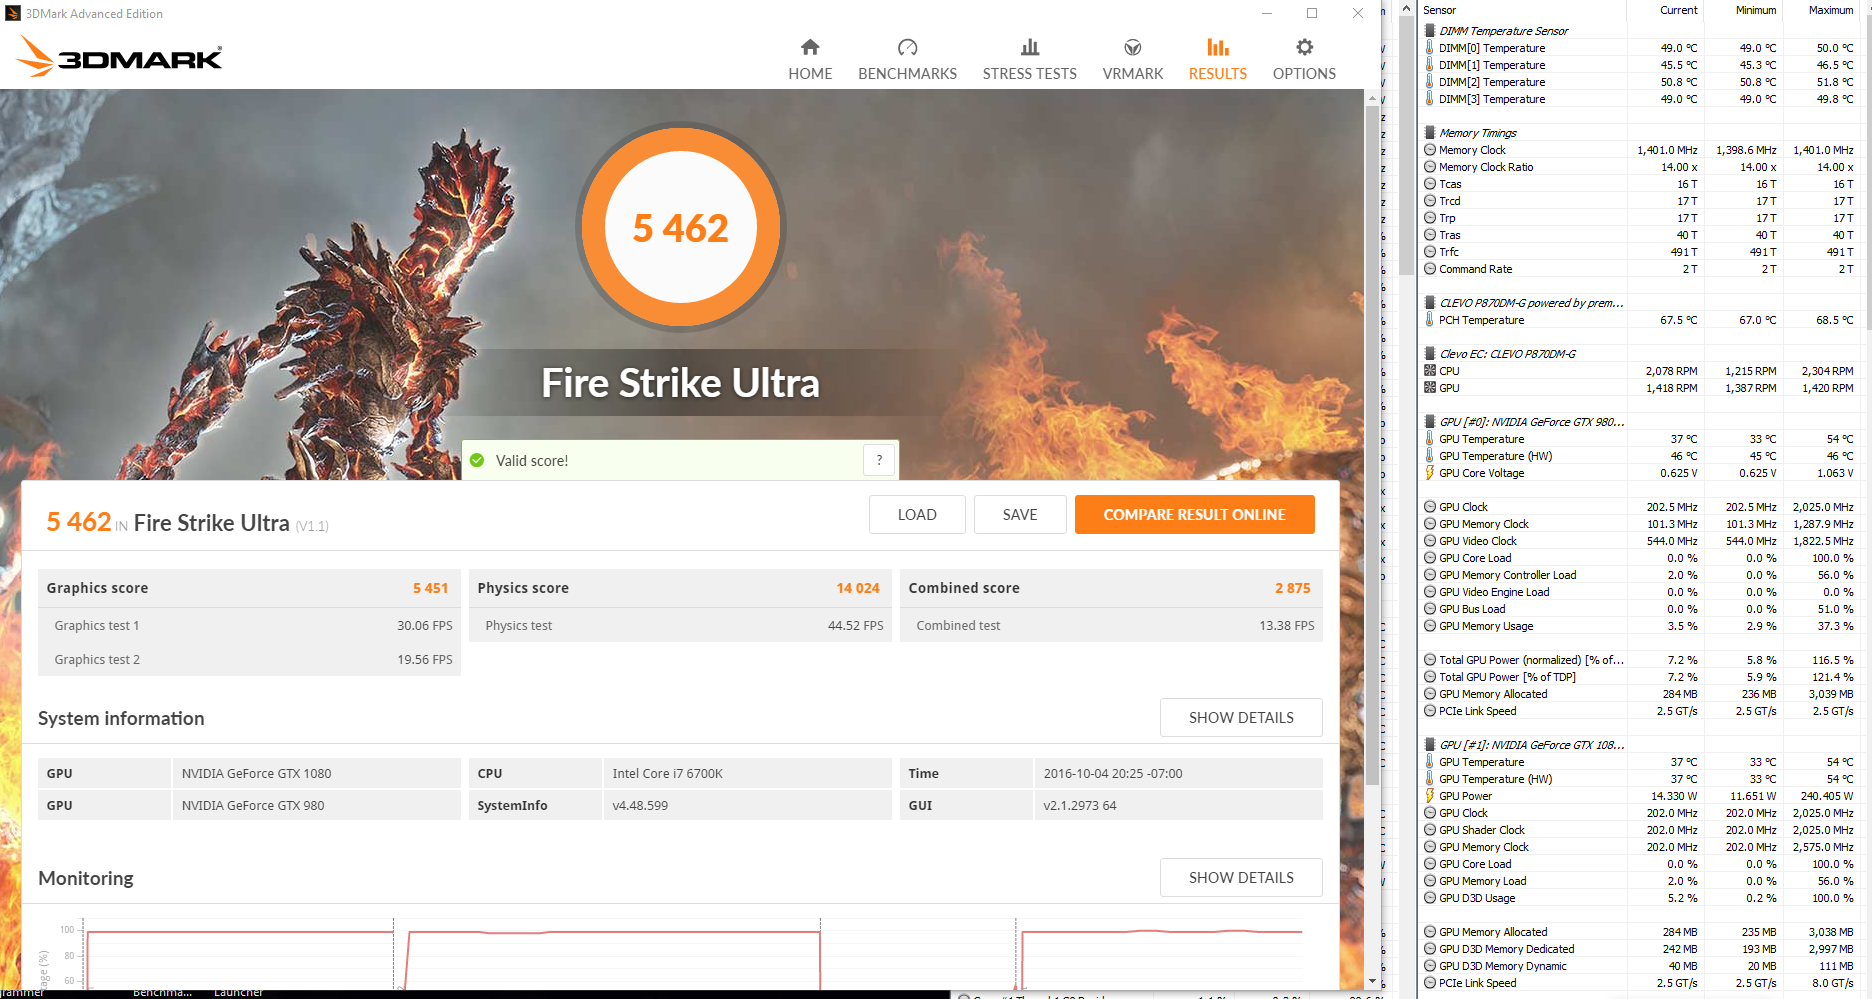Select the GPU Memory Controller Load row
This screenshot has height=999, width=1872.
[1640, 575]
